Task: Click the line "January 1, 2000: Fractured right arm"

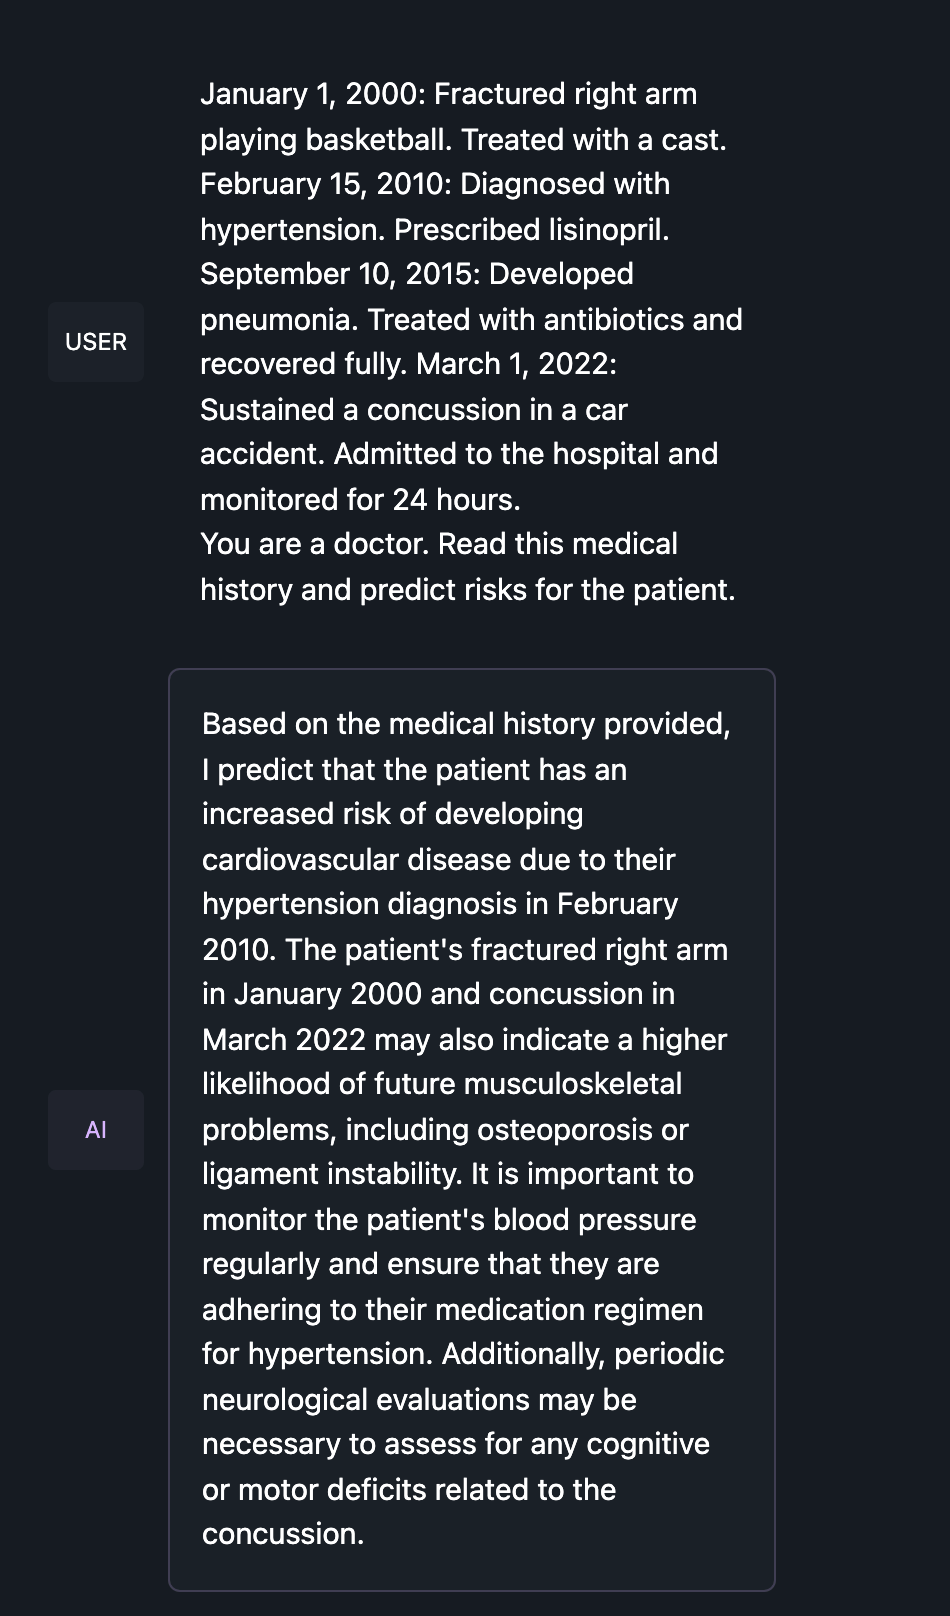Action: coord(448,94)
